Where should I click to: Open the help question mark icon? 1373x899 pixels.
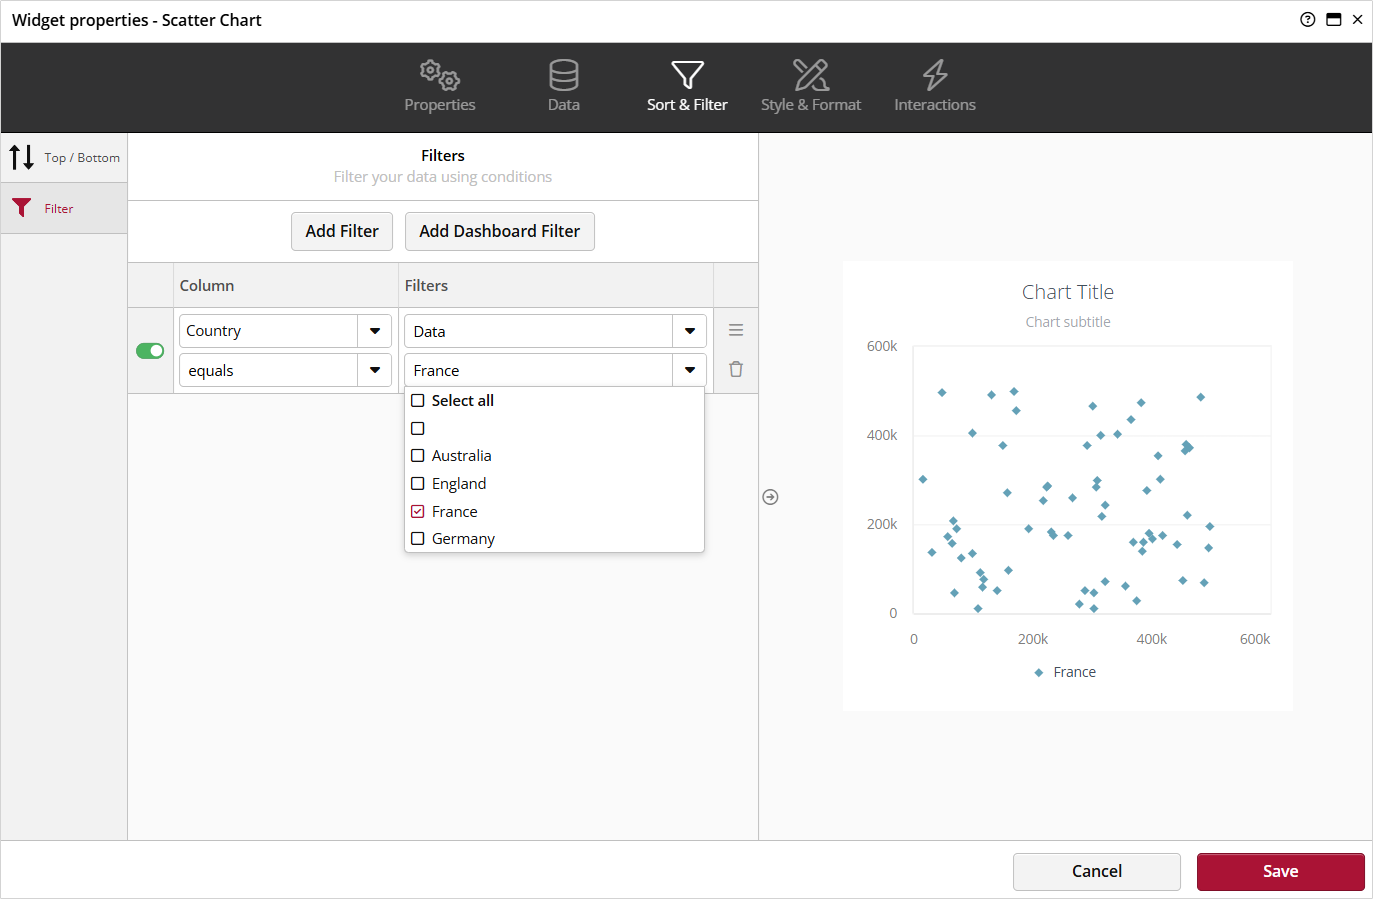tap(1307, 19)
